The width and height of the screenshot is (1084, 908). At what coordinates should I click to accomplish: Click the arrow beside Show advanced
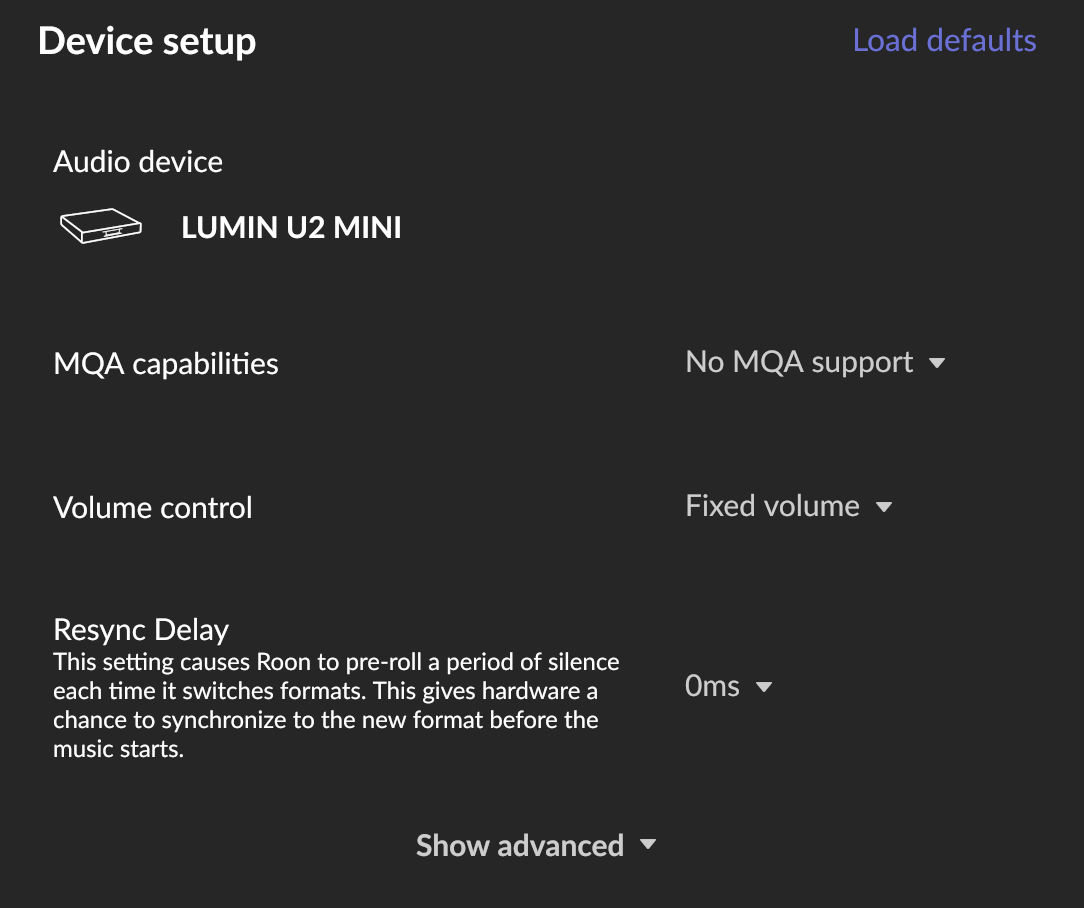coord(648,845)
